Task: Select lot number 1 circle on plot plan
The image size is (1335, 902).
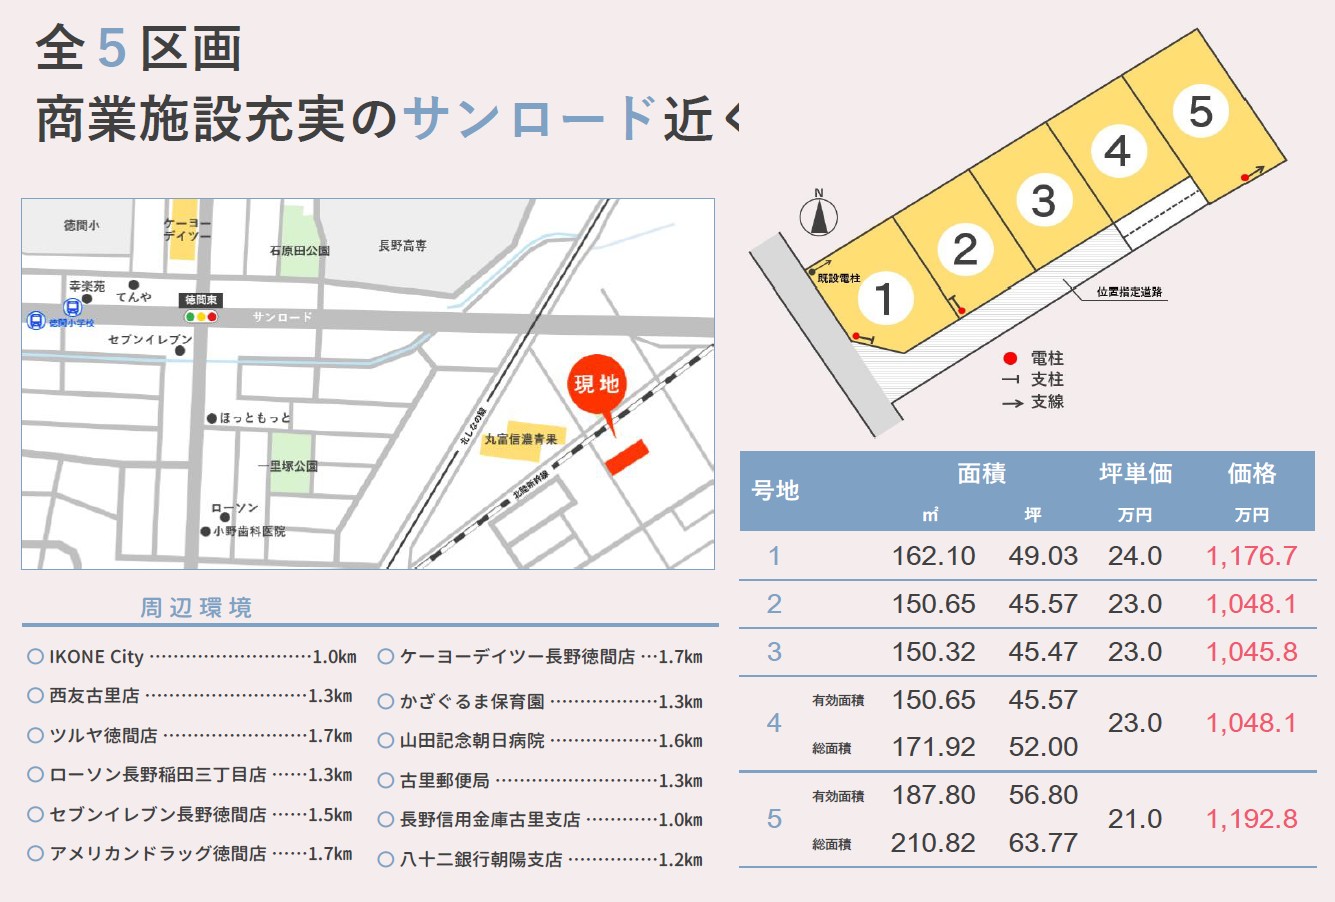Action: 883,298
